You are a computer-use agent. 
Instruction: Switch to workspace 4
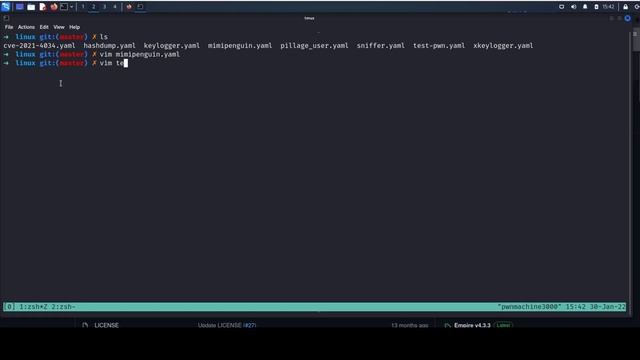(x=115, y=7)
